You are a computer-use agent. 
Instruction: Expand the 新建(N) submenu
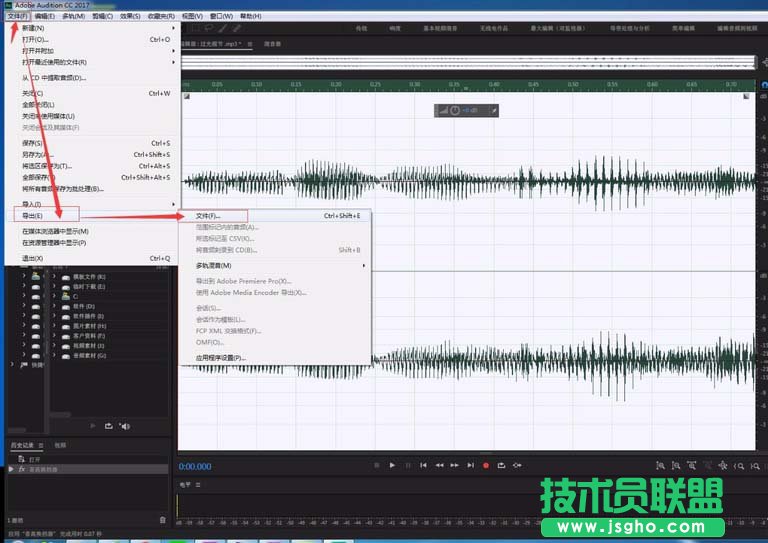point(93,28)
